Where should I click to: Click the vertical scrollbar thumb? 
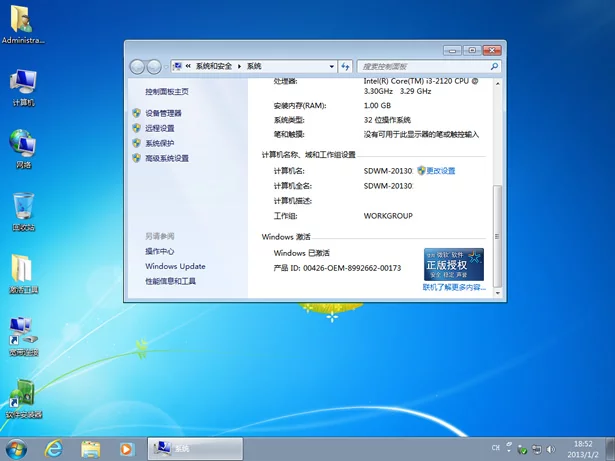coord(497,237)
